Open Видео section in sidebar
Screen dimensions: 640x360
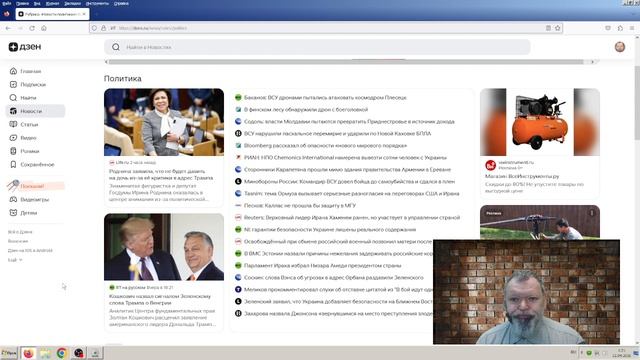[28, 138]
